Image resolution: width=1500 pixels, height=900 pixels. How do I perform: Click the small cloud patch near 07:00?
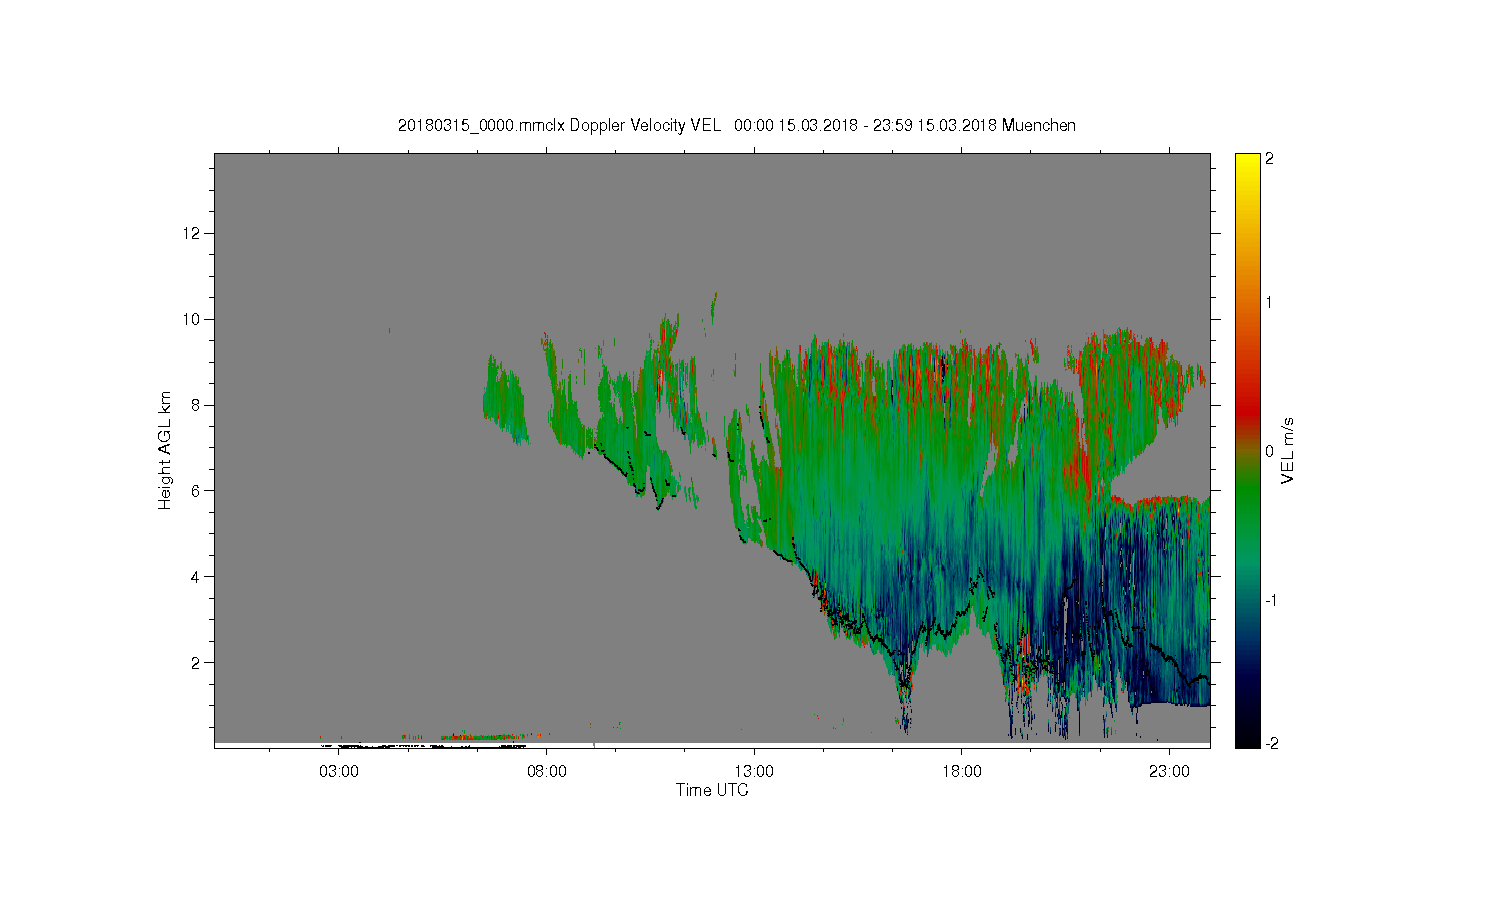click(505, 400)
